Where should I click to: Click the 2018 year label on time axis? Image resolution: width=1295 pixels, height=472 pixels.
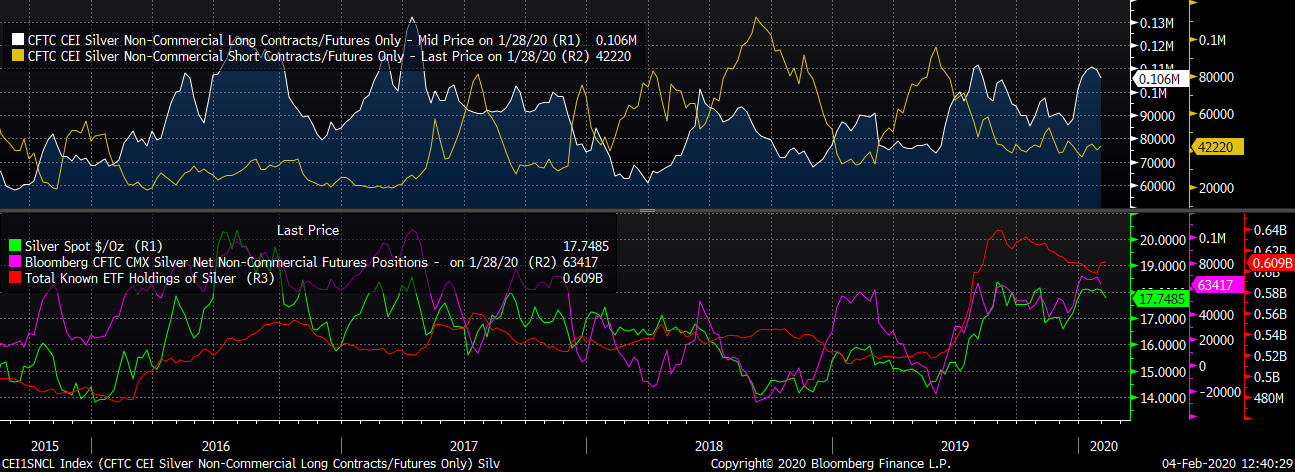[709, 445]
